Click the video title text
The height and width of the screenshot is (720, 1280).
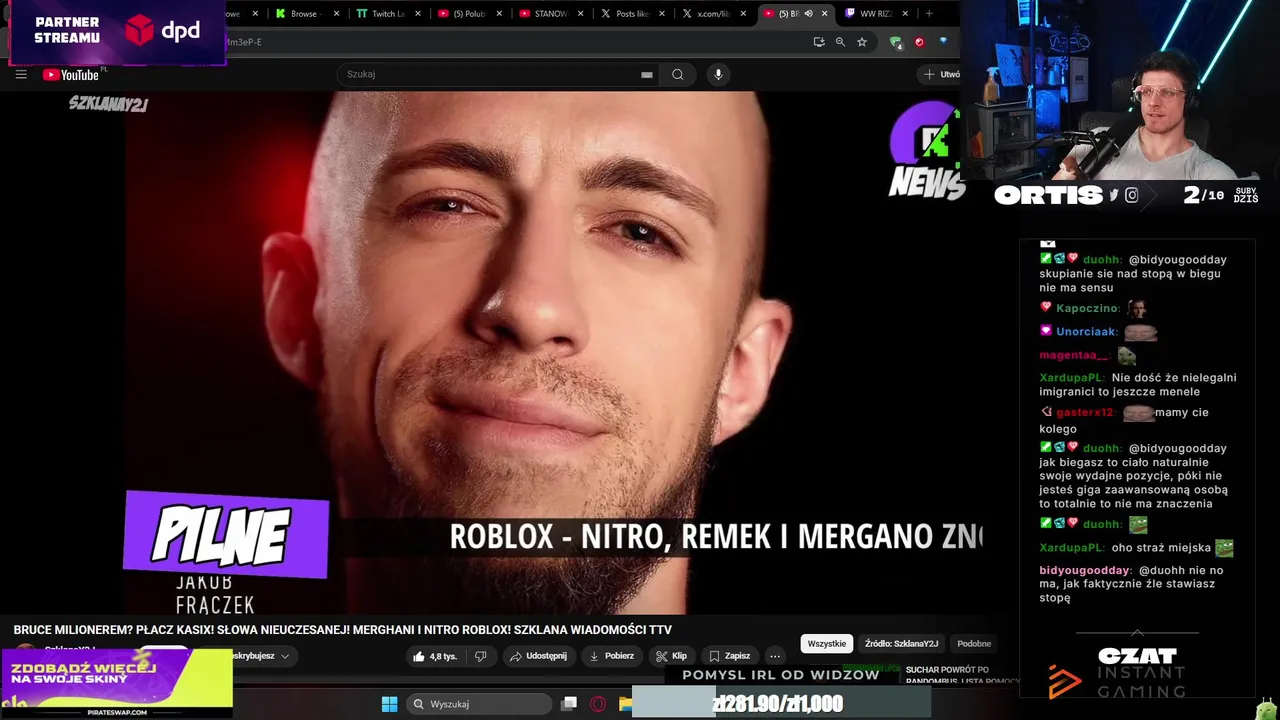tap(342, 630)
